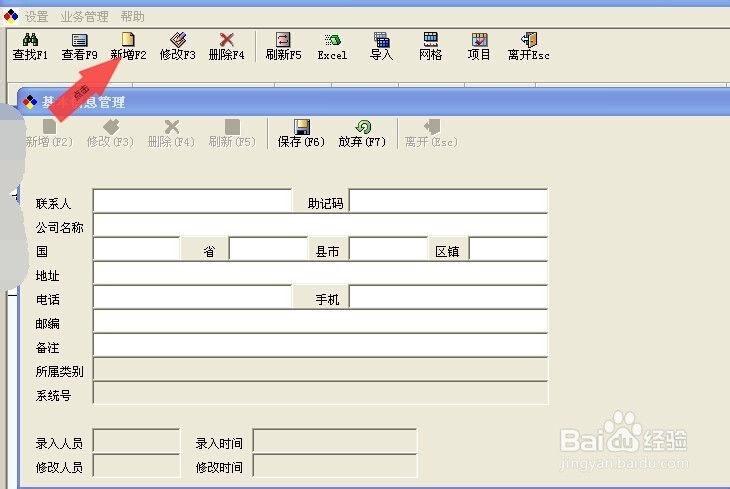This screenshot has width=730, height=489.
Task: Click the application logo in menu bar
Action: (11, 16)
